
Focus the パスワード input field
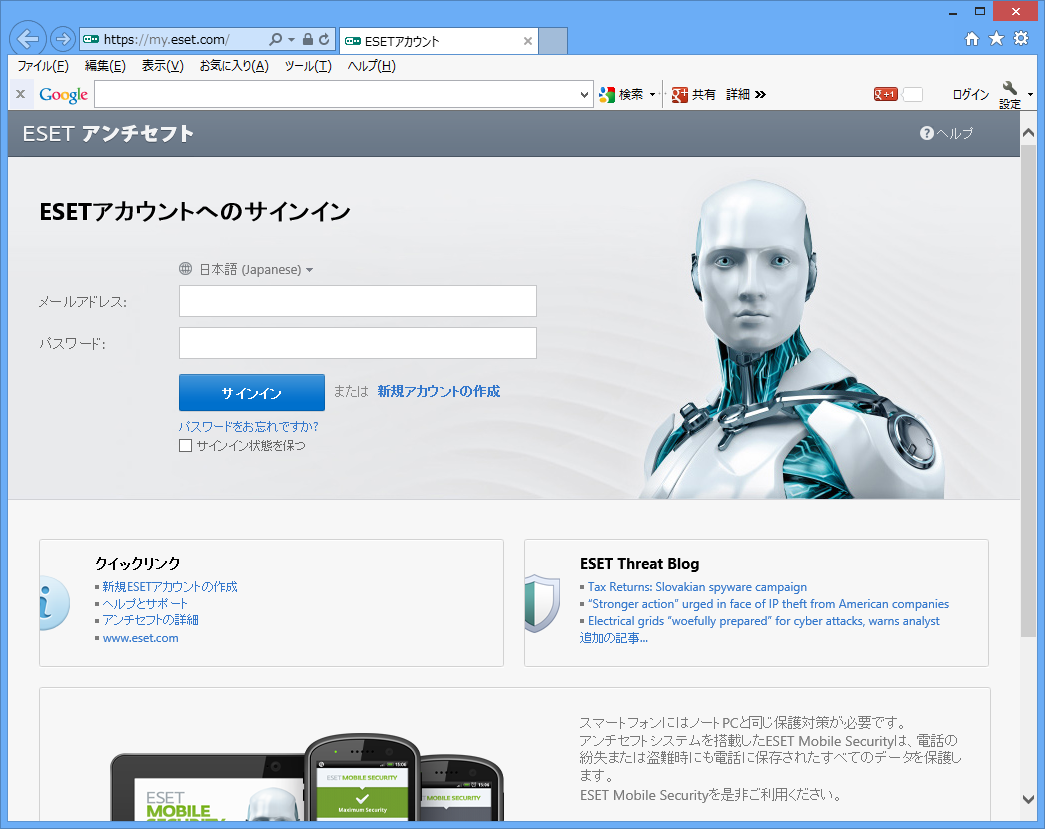click(358, 343)
